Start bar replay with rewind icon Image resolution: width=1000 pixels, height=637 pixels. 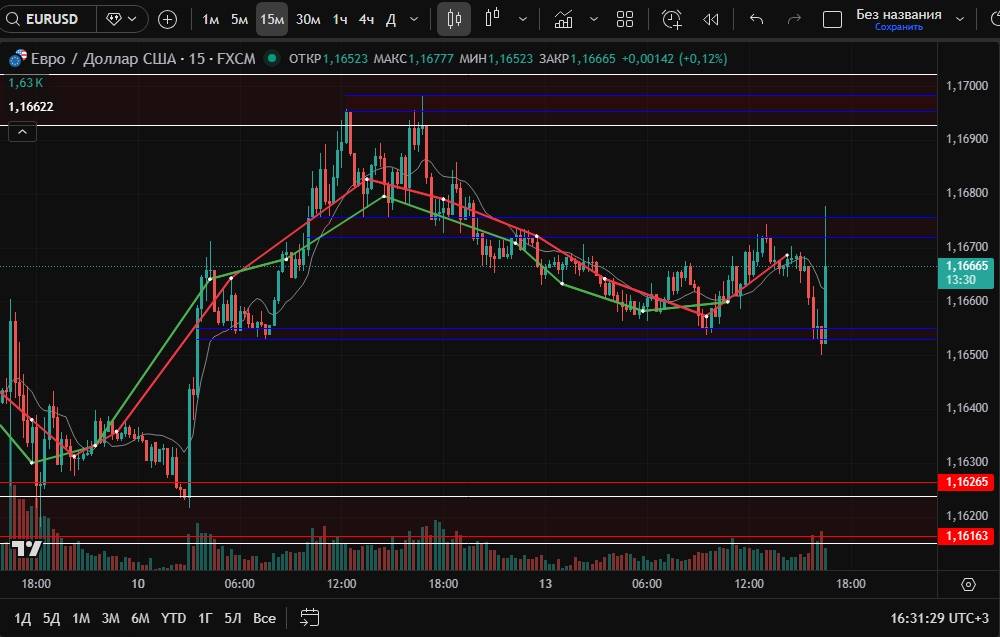tap(711, 19)
